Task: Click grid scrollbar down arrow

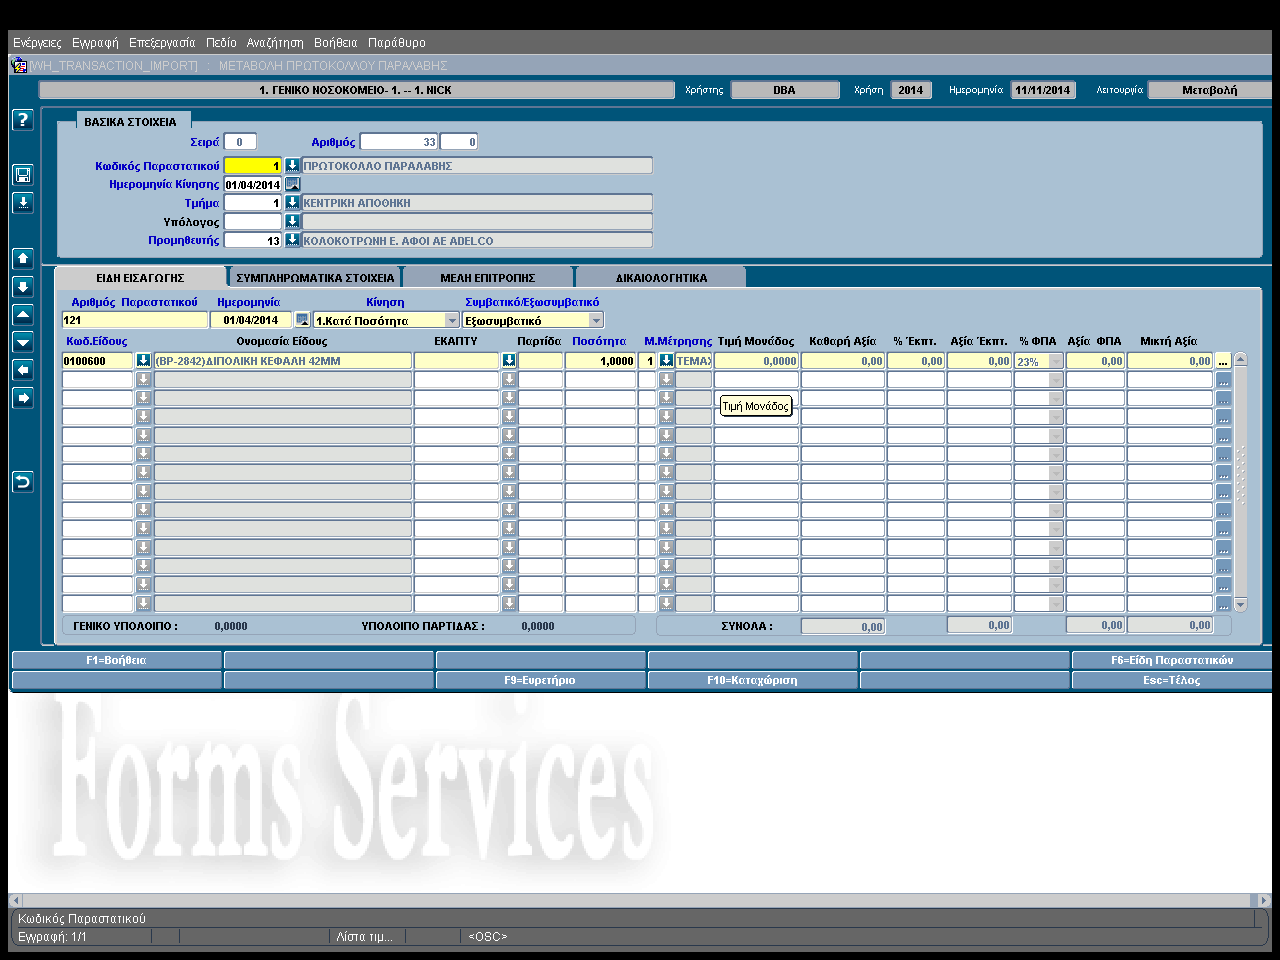Action: pyautogui.click(x=1241, y=605)
